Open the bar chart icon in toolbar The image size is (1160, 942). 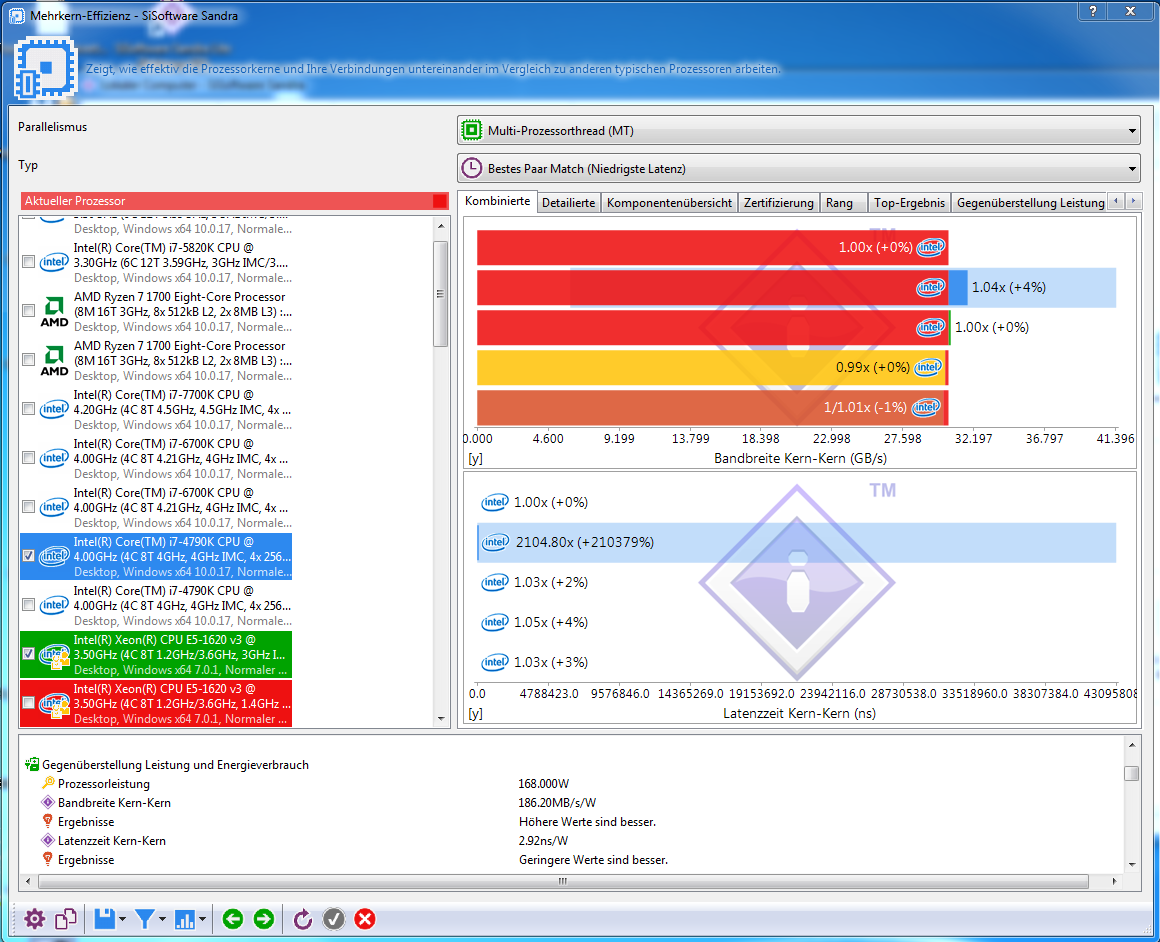click(x=184, y=919)
